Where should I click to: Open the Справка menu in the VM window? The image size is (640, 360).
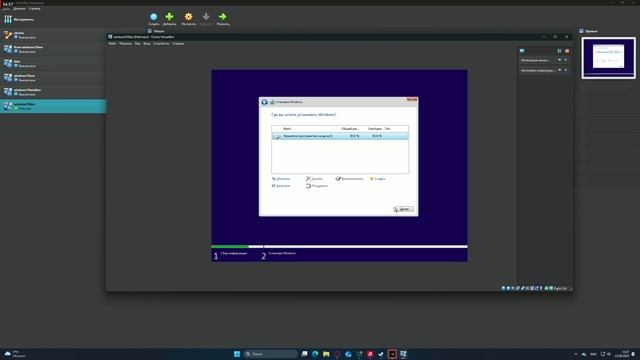click(178, 43)
